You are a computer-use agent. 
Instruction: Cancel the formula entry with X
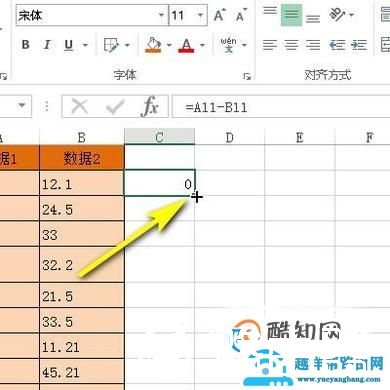(79, 107)
